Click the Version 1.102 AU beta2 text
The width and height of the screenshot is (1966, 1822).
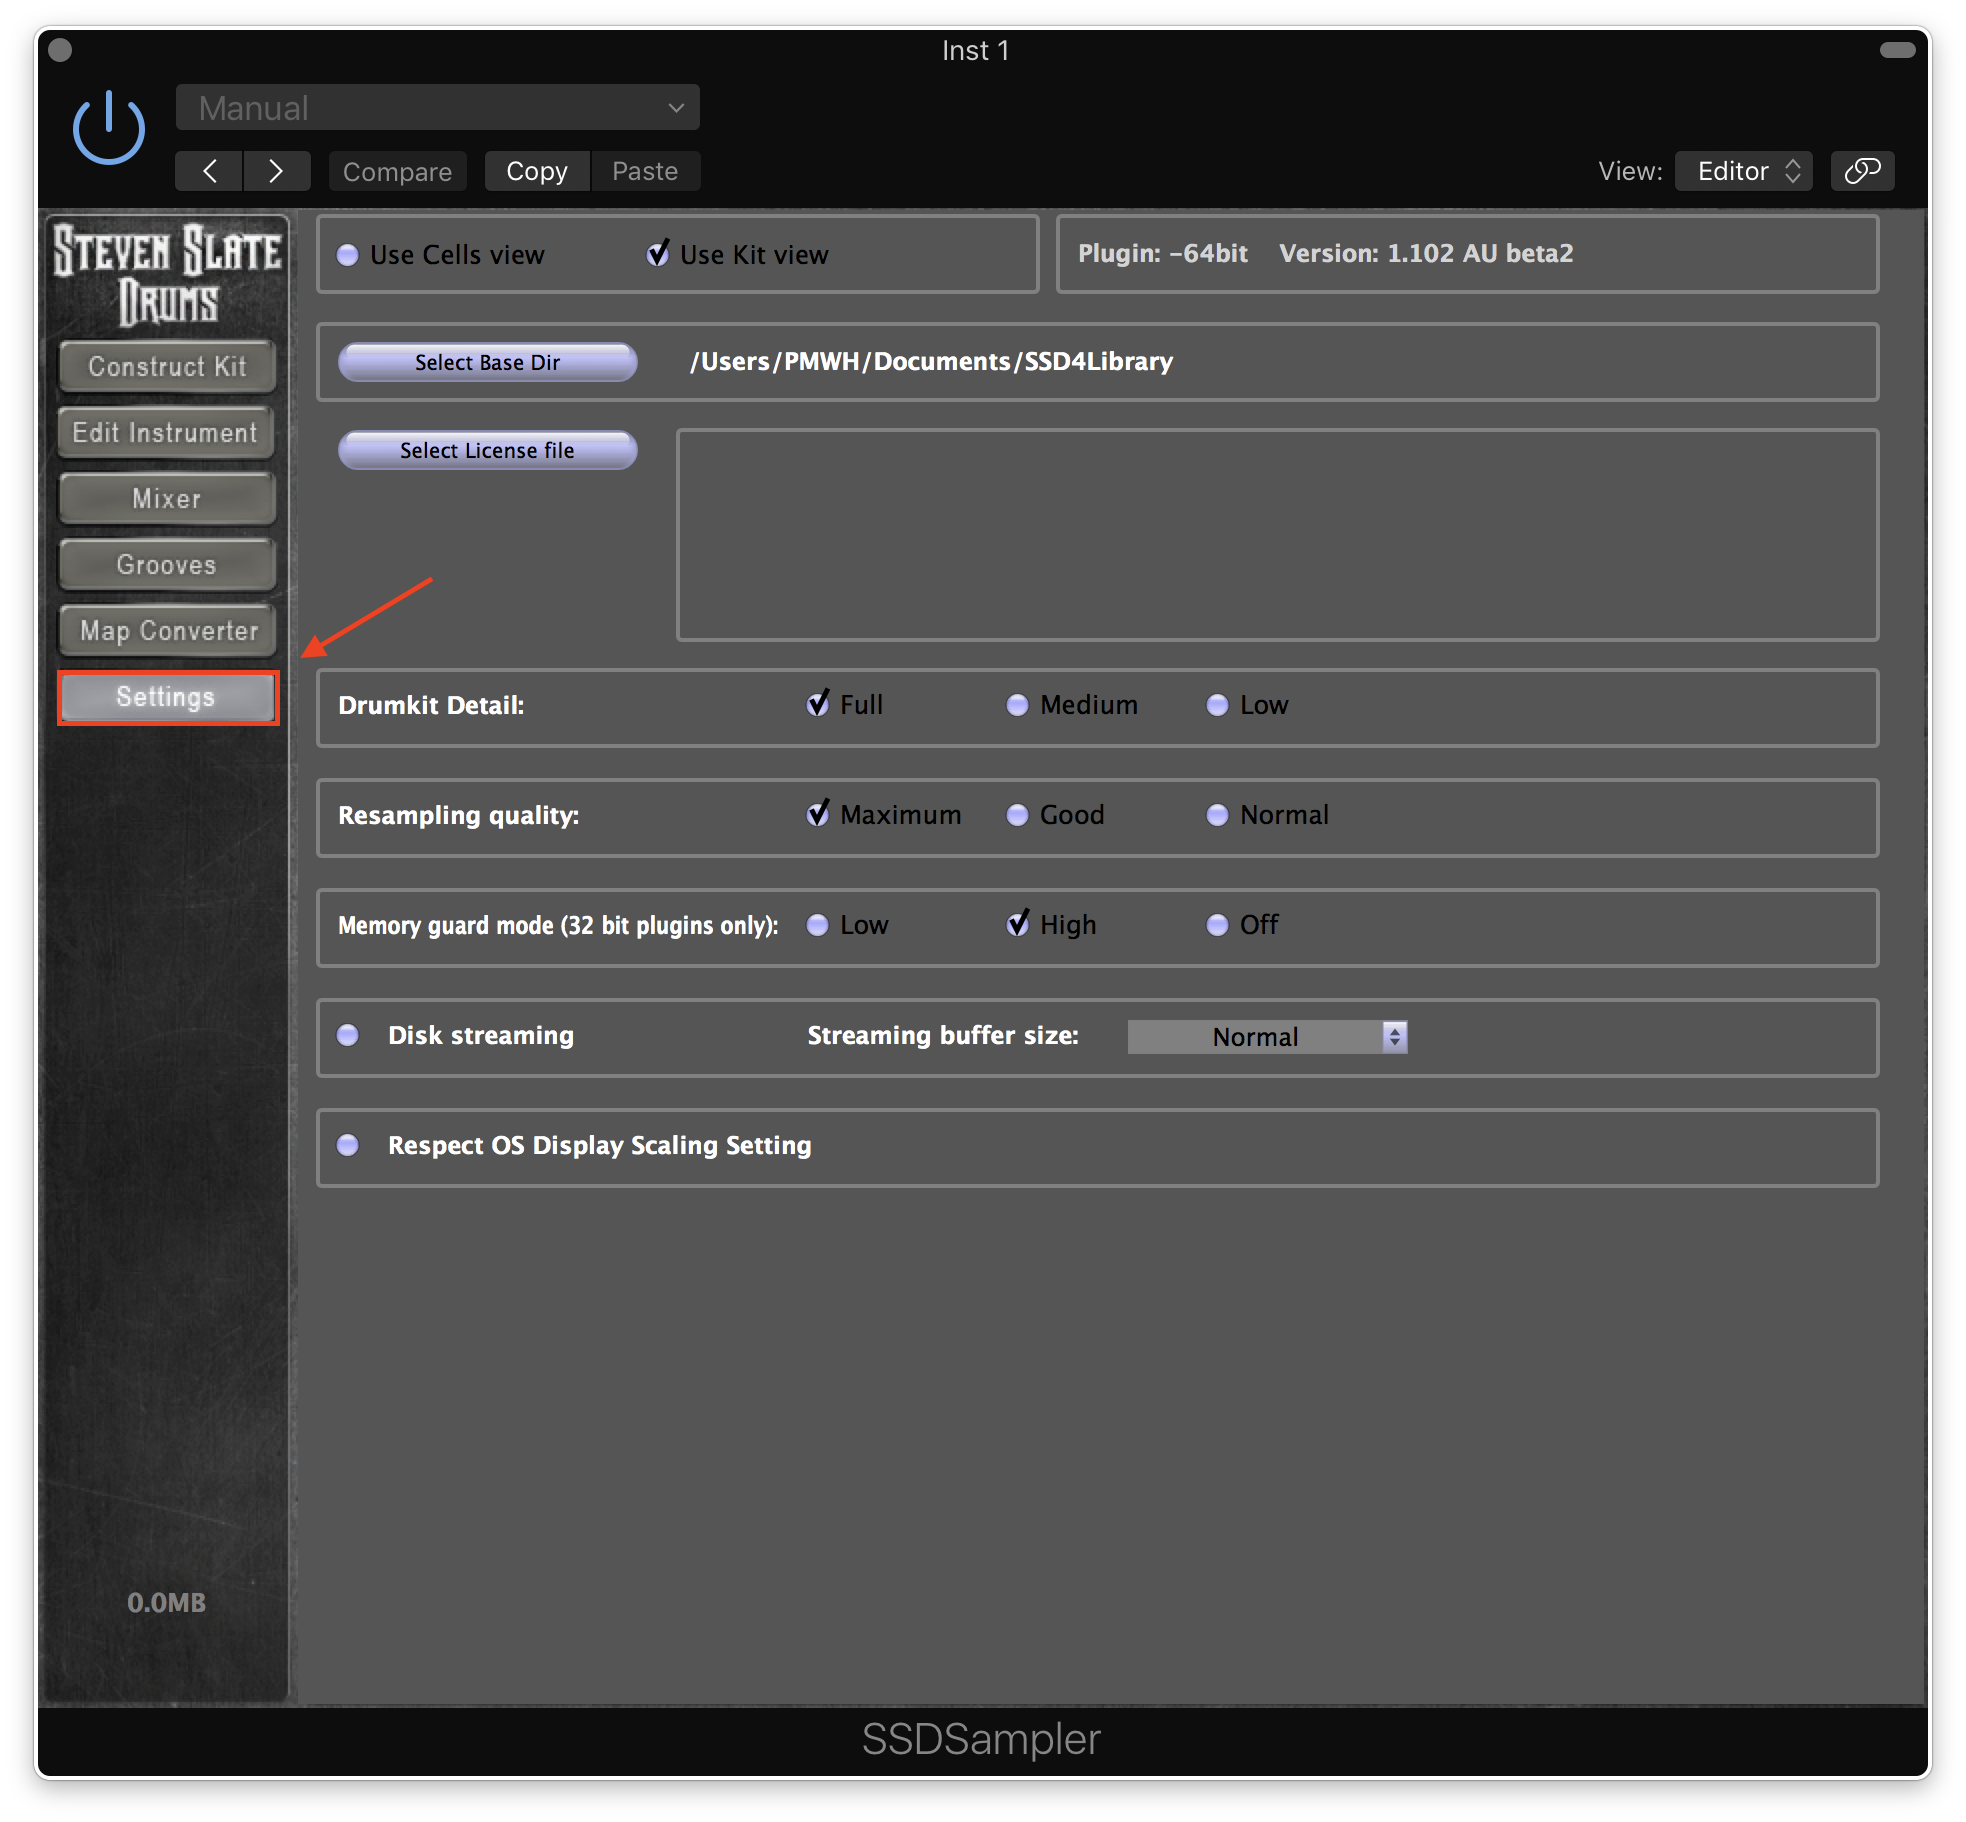point(1426,253)
